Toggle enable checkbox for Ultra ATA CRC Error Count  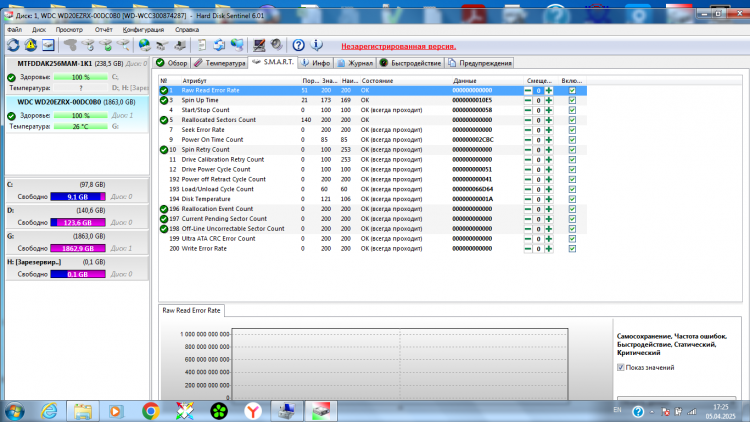tap(572, 239)
